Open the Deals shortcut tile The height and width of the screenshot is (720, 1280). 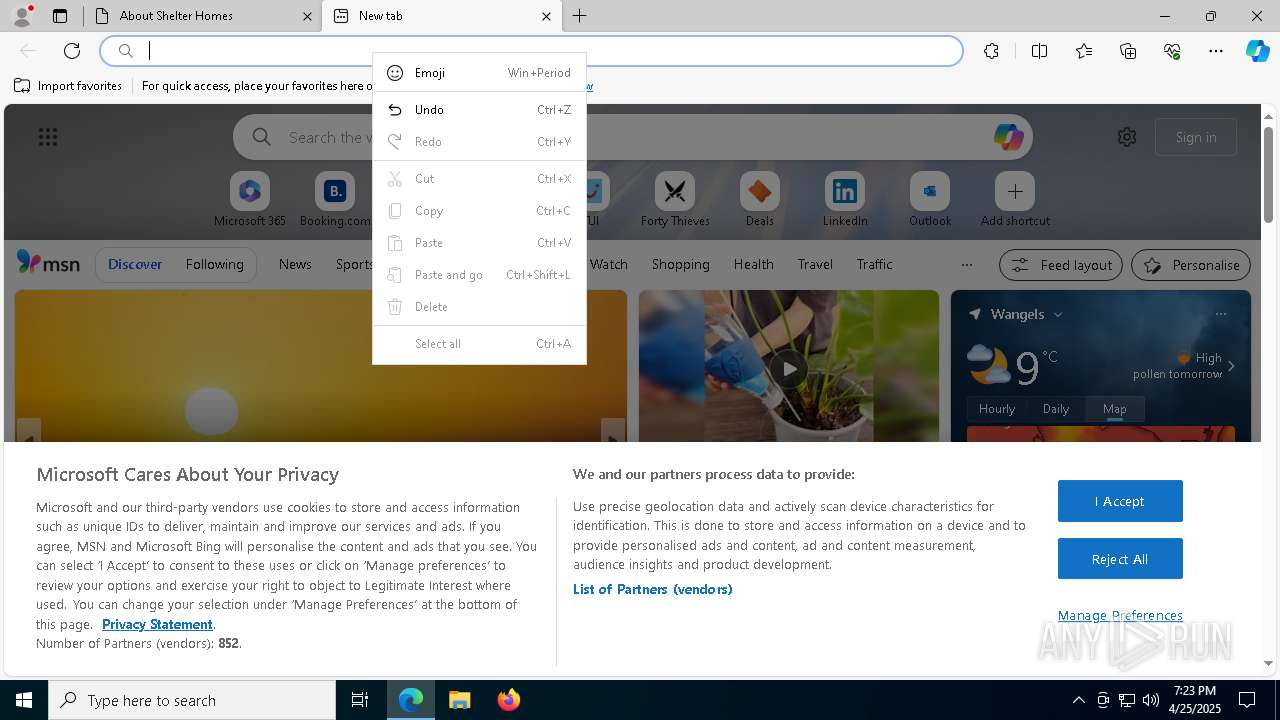(x=760, y=200)
